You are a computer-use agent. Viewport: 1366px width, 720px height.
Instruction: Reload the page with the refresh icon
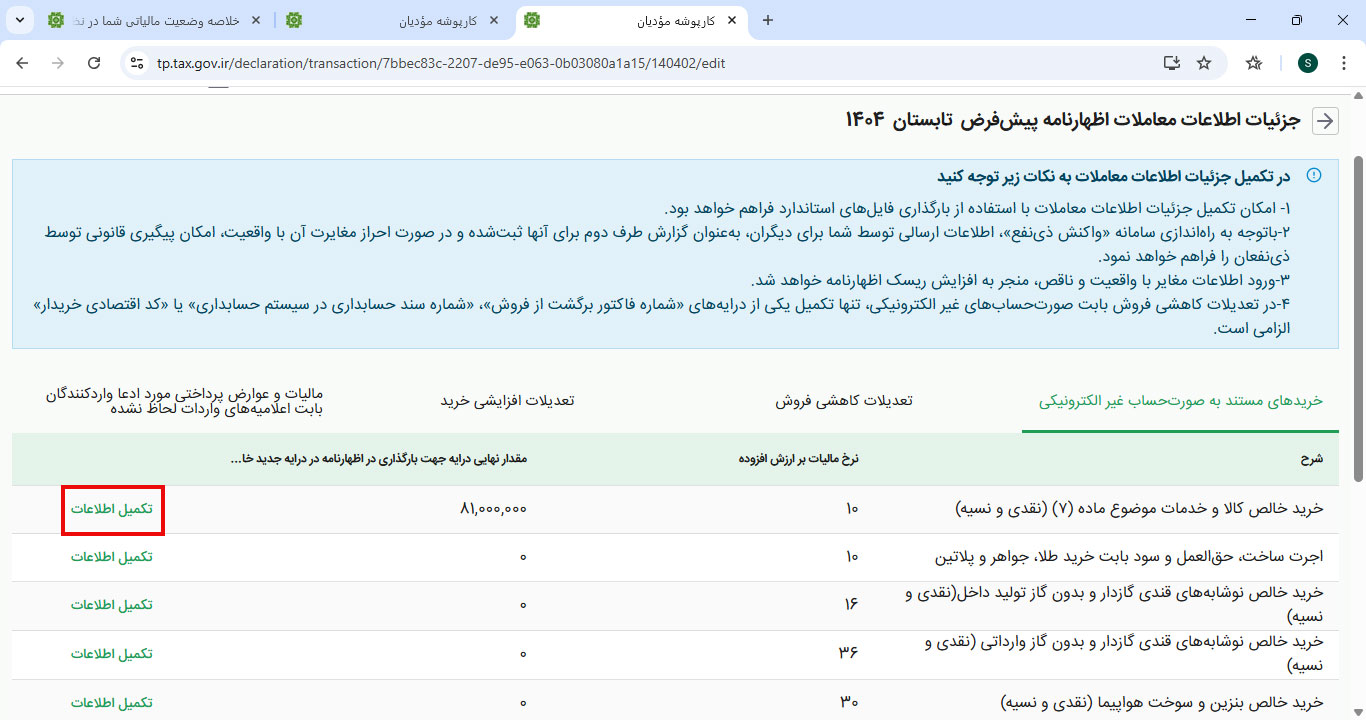(x=94, y=63)
